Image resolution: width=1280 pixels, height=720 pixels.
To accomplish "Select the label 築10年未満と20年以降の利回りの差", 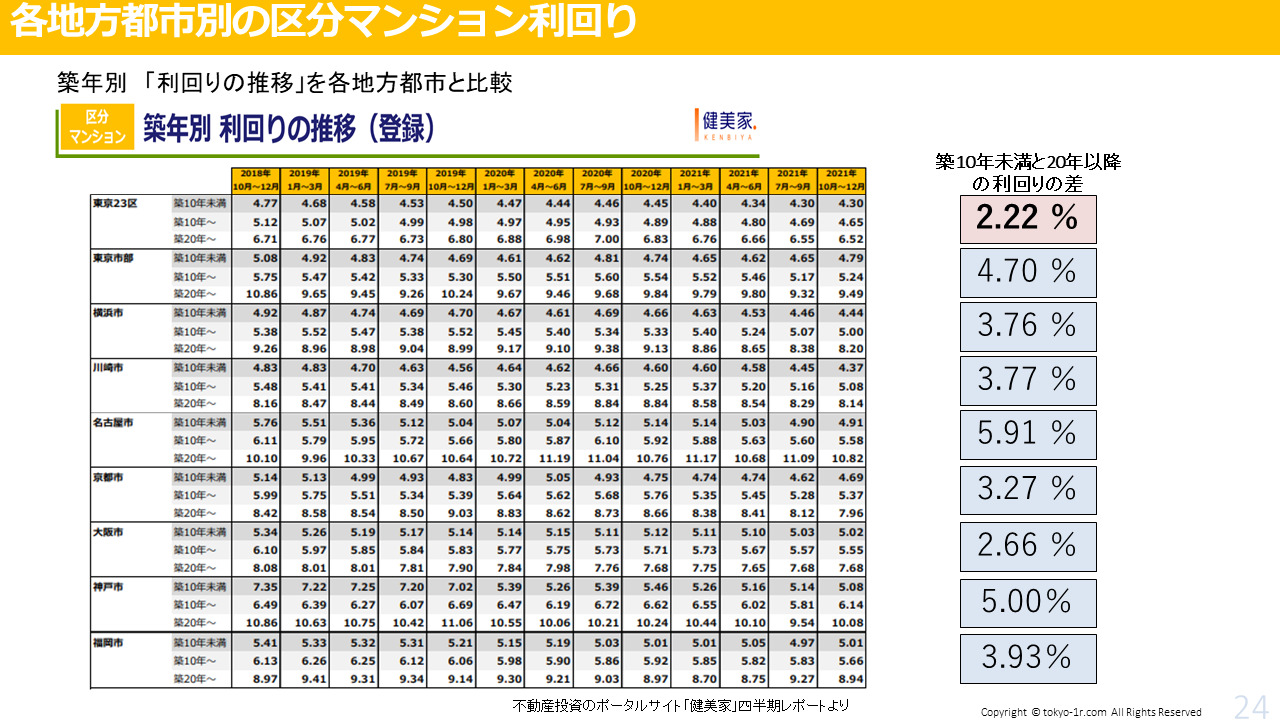I will tap(1028, 172).
